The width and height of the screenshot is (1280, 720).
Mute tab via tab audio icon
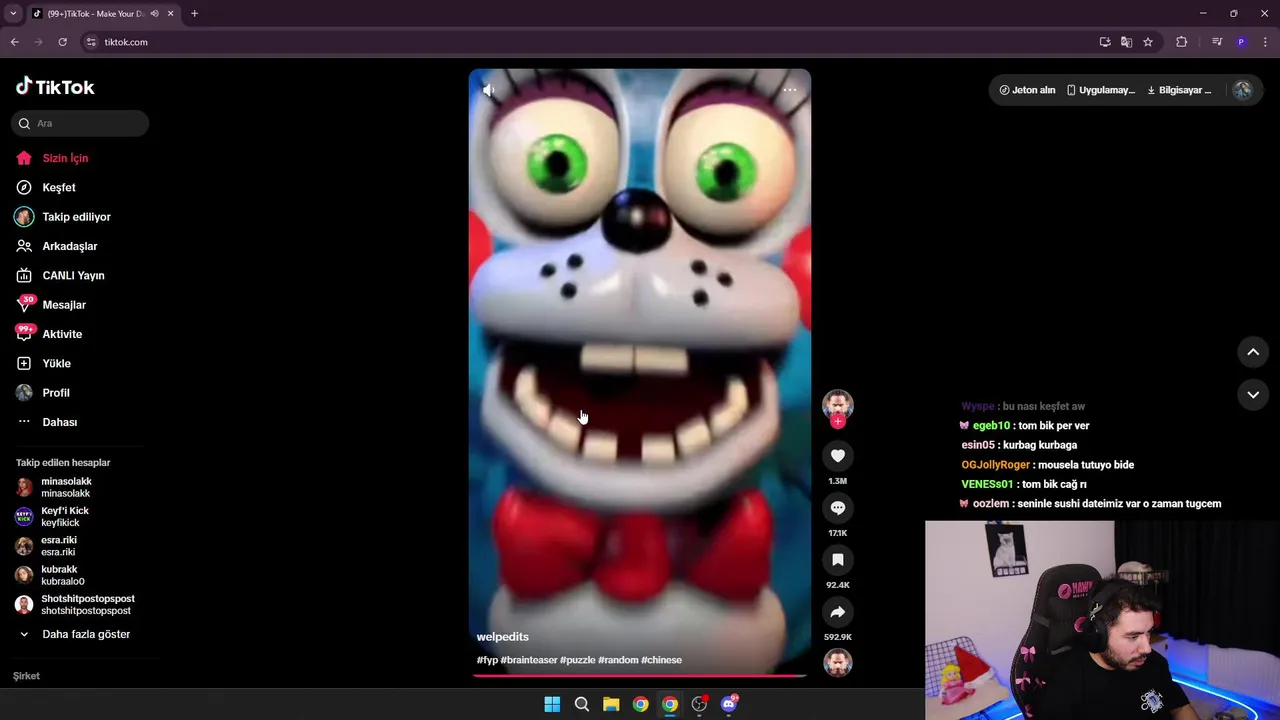154,14
